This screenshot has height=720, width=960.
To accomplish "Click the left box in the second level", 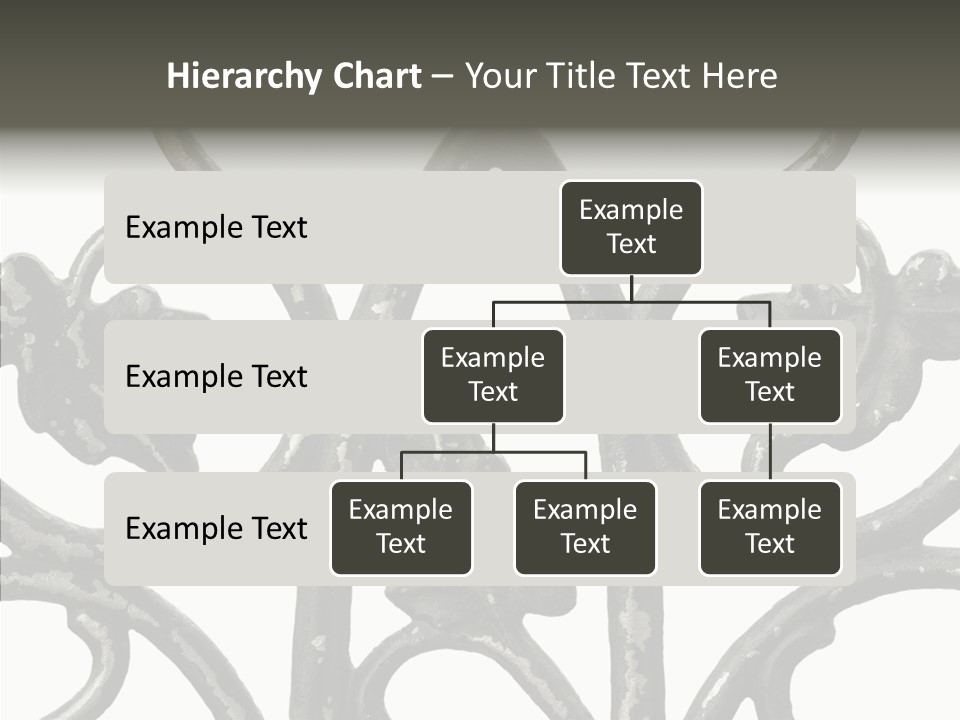I will point(493,375).
